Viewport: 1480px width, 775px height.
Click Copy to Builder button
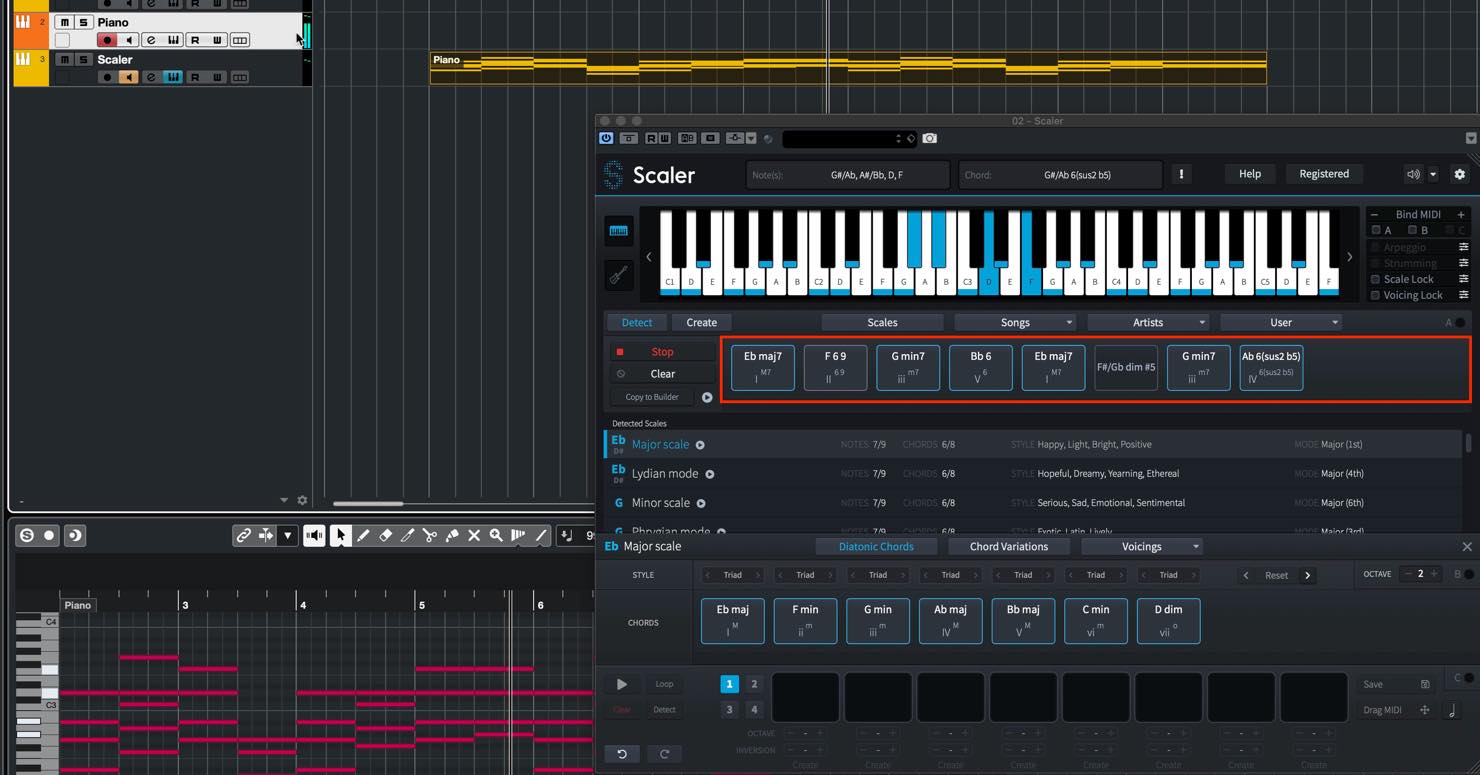[x=652, y=397]
